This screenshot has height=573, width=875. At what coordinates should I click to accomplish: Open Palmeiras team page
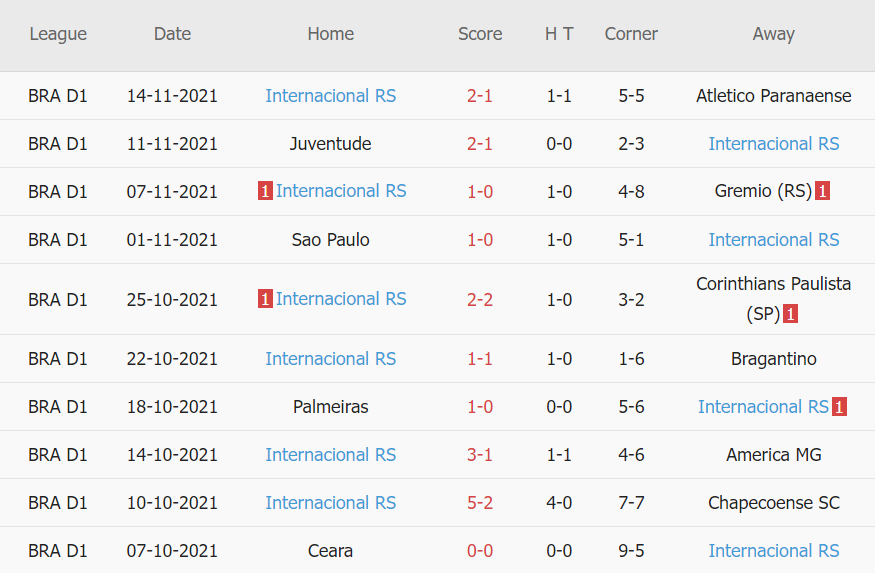(x=330, y=407)
